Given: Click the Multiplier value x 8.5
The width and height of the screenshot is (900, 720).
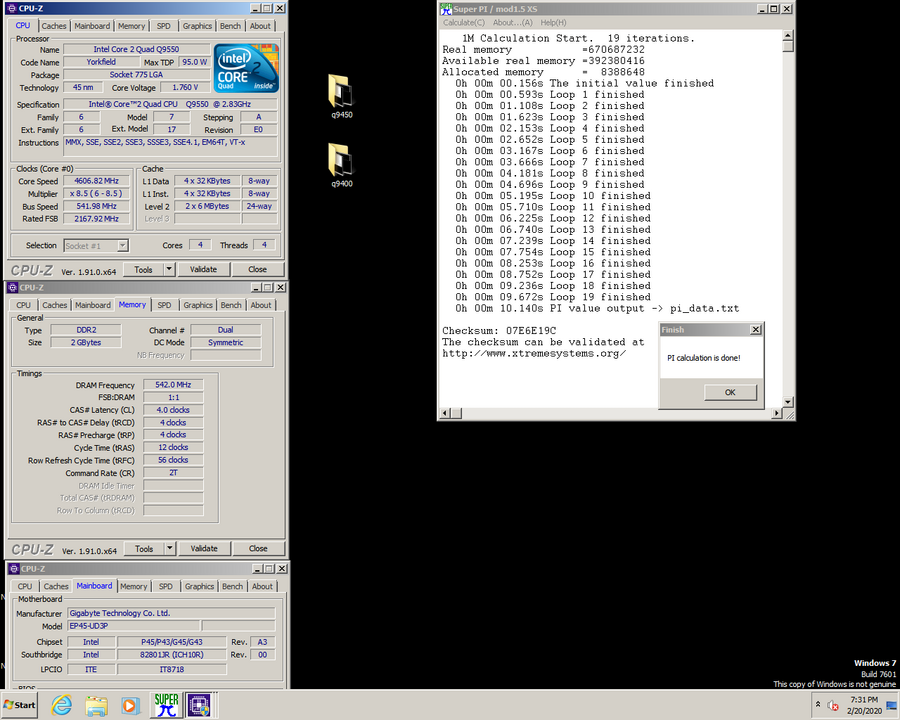Looking at the screenshot, I should (x=96, y=193).
